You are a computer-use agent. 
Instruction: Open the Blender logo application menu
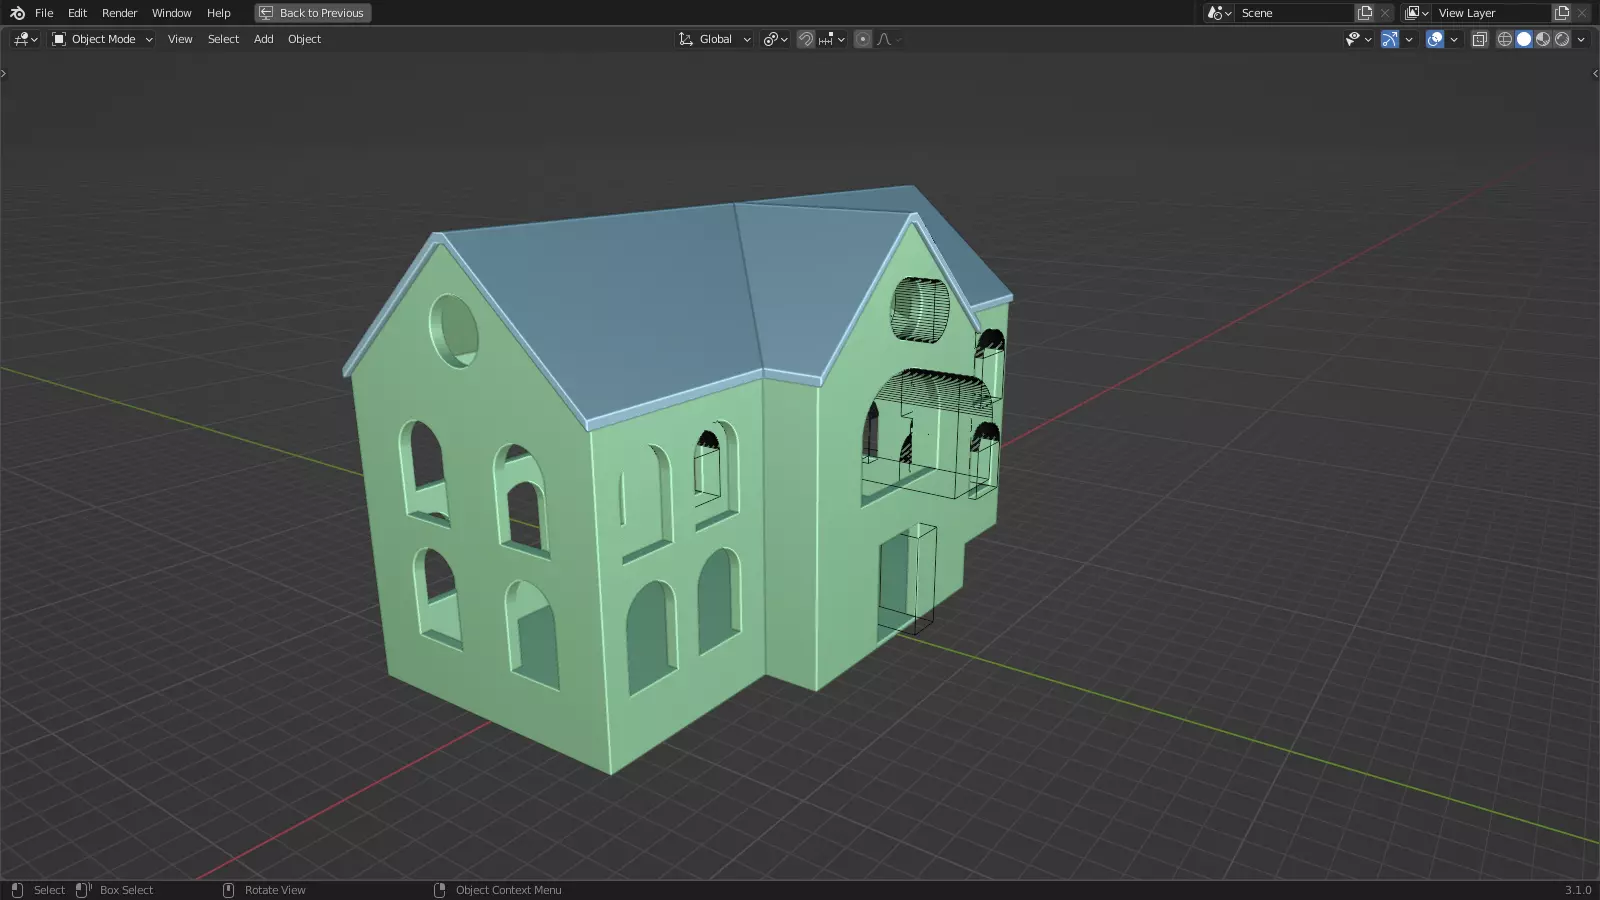point(17,13)
